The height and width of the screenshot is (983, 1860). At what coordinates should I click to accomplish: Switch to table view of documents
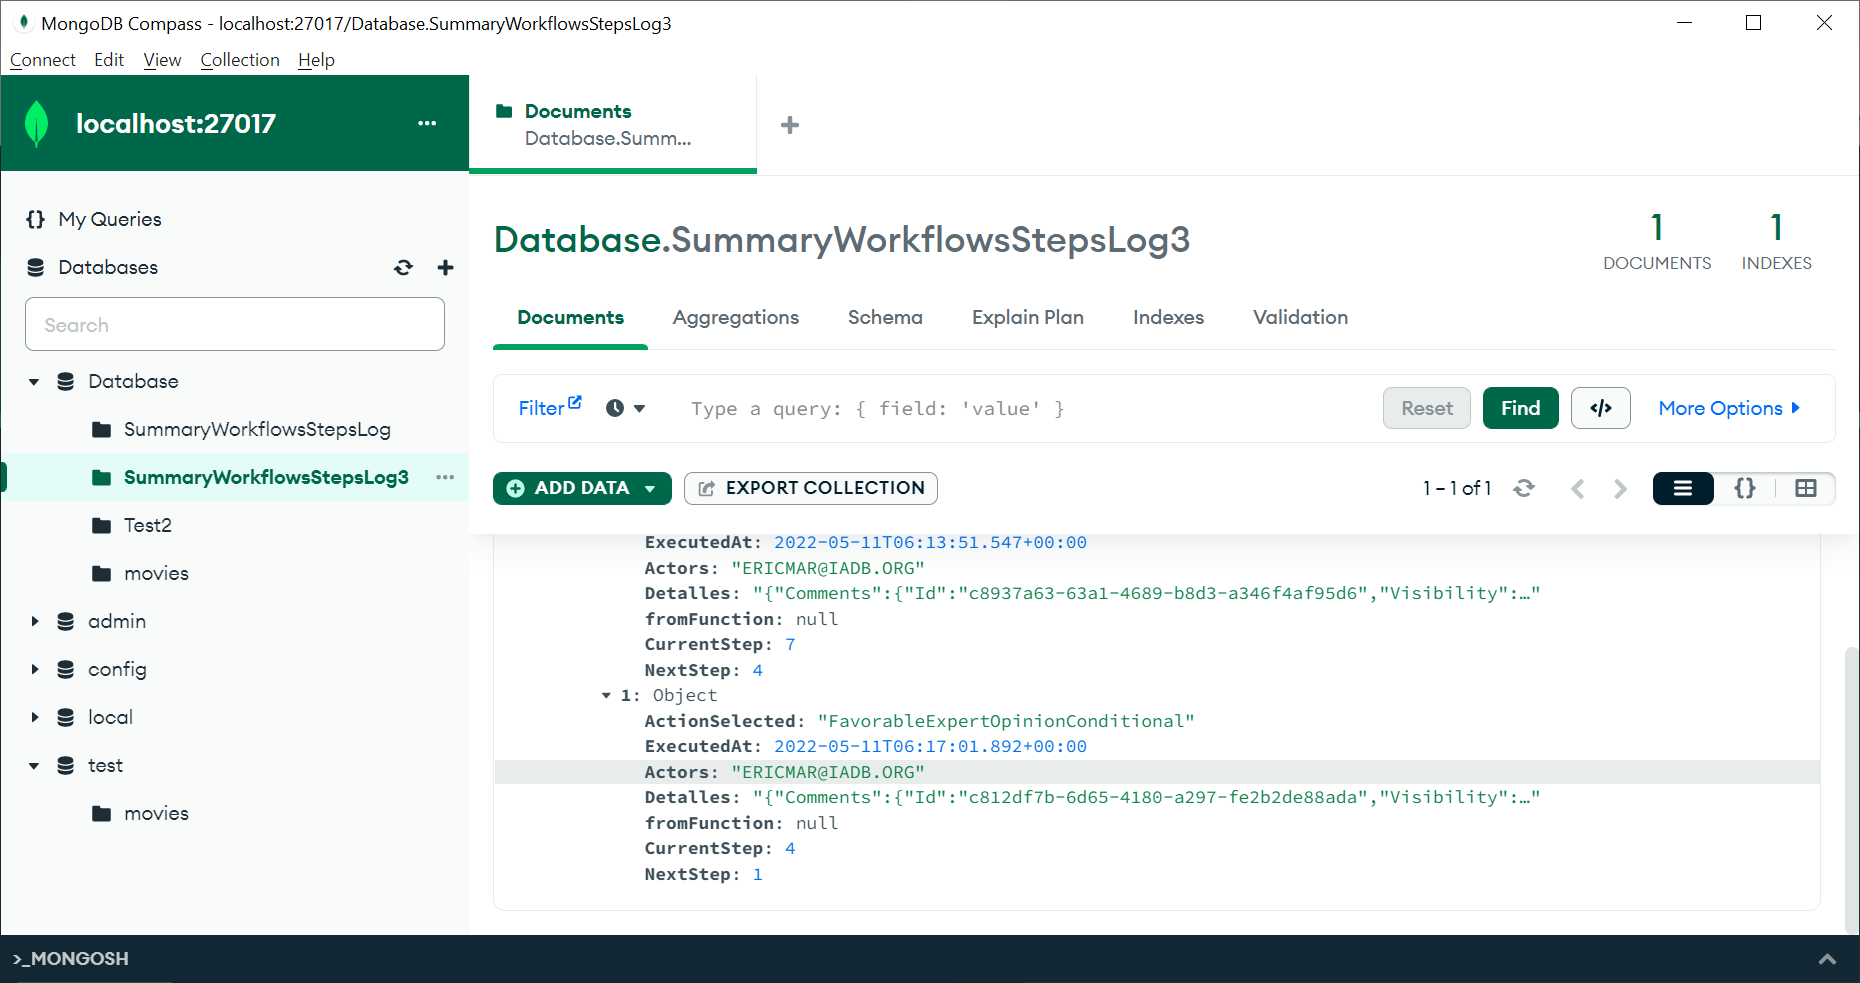click(x=1805, y=488)
